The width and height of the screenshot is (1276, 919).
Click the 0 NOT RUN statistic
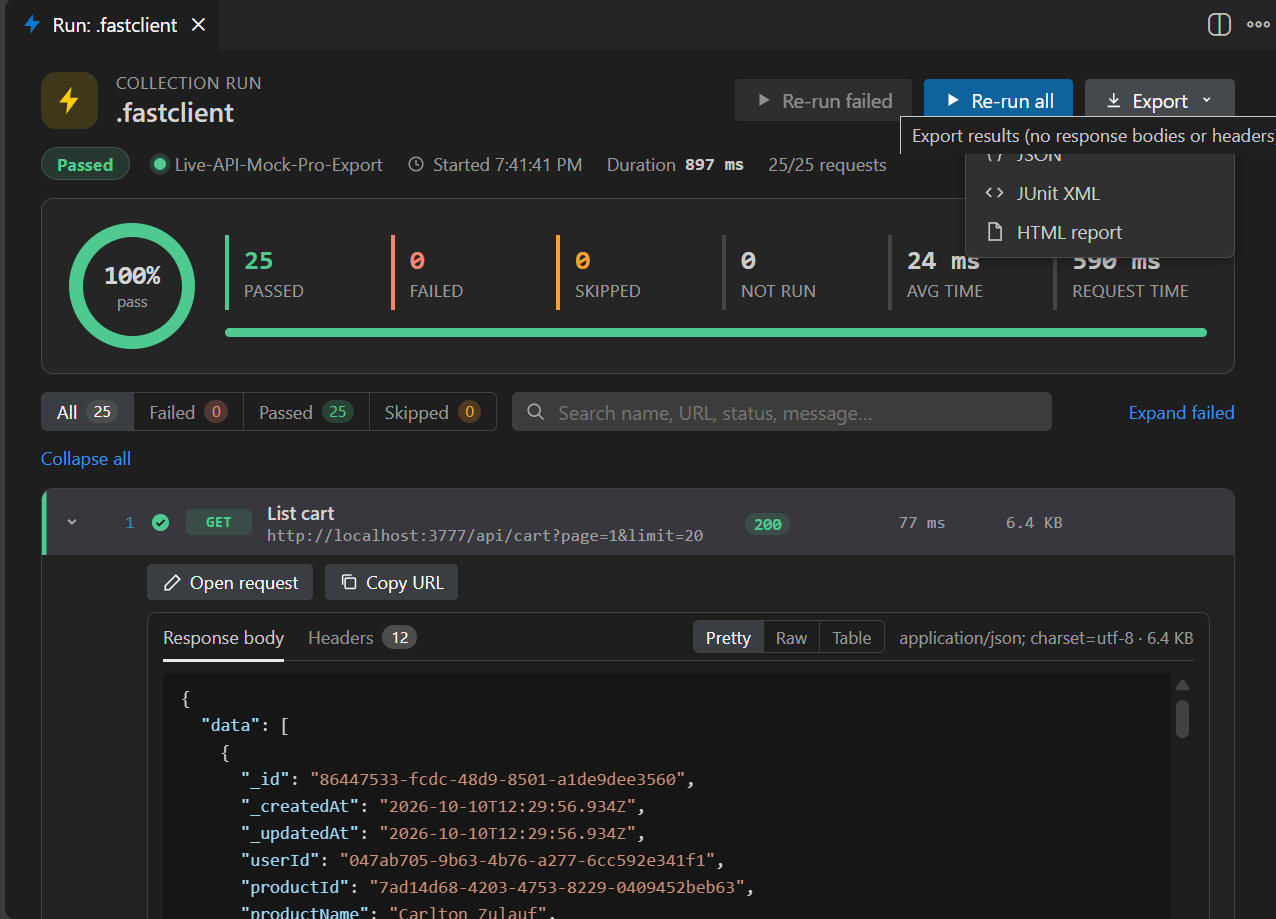tap(778, 275)
